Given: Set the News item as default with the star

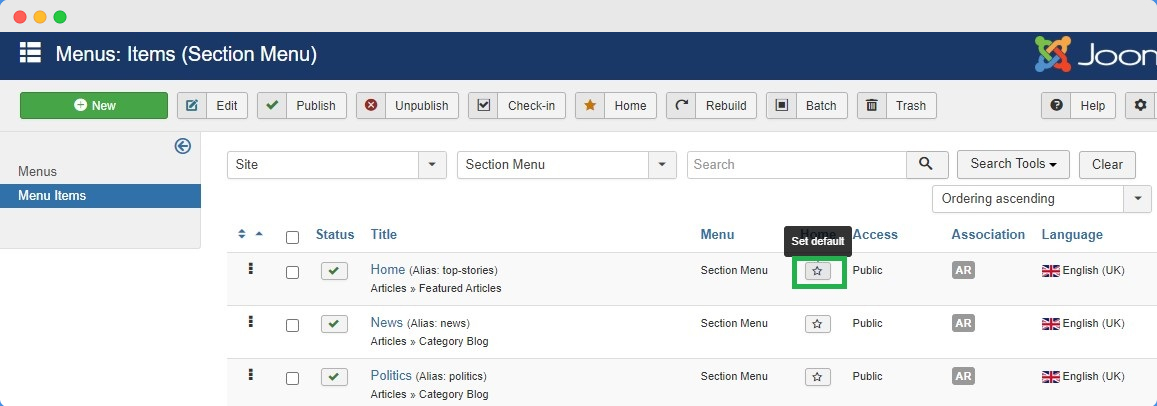Looking at the screenshot, I should pyautogui.click(x=818, y=324).
